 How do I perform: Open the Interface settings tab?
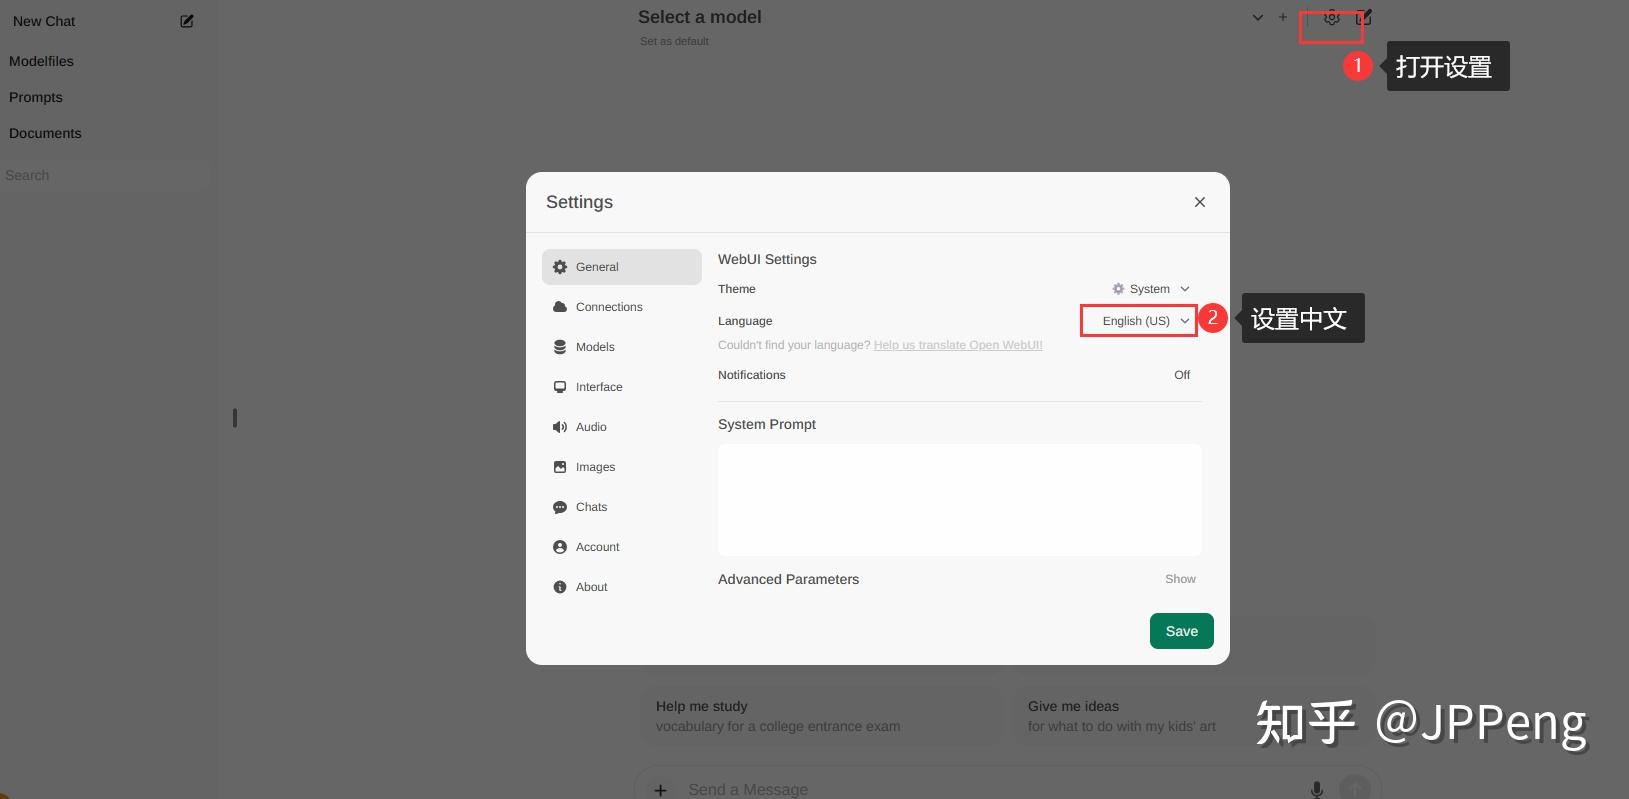coord(599,387)
